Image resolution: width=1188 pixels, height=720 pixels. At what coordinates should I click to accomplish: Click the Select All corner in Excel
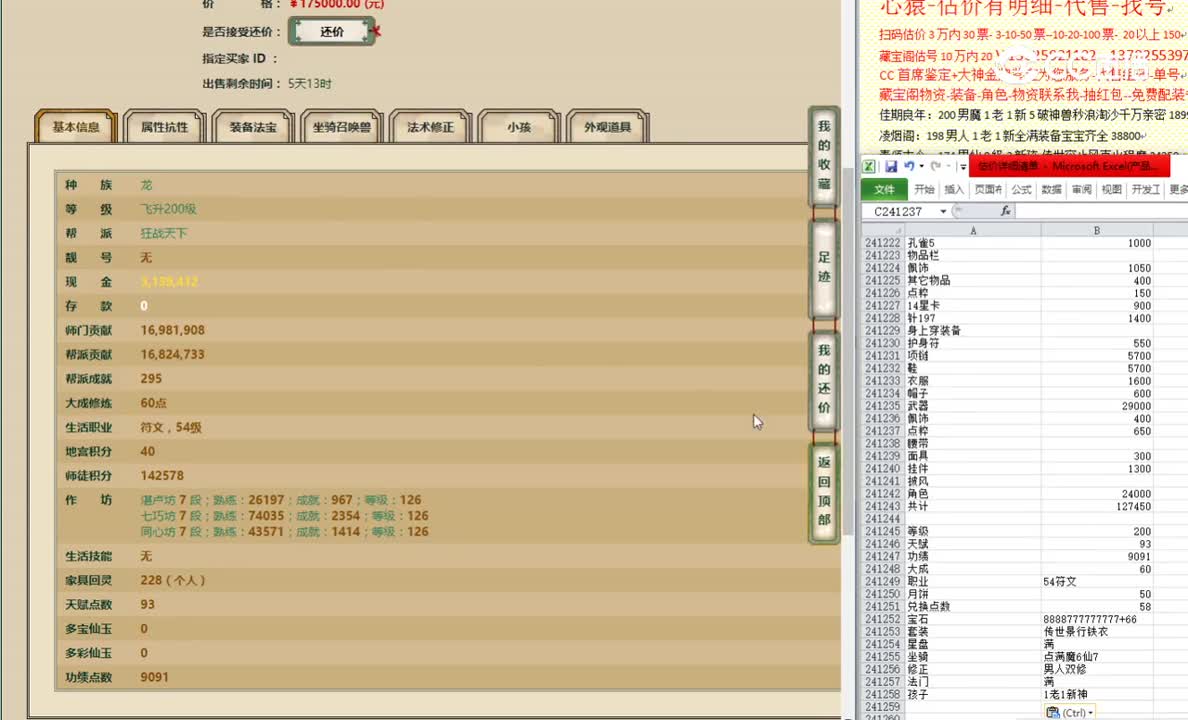point(883,230)
